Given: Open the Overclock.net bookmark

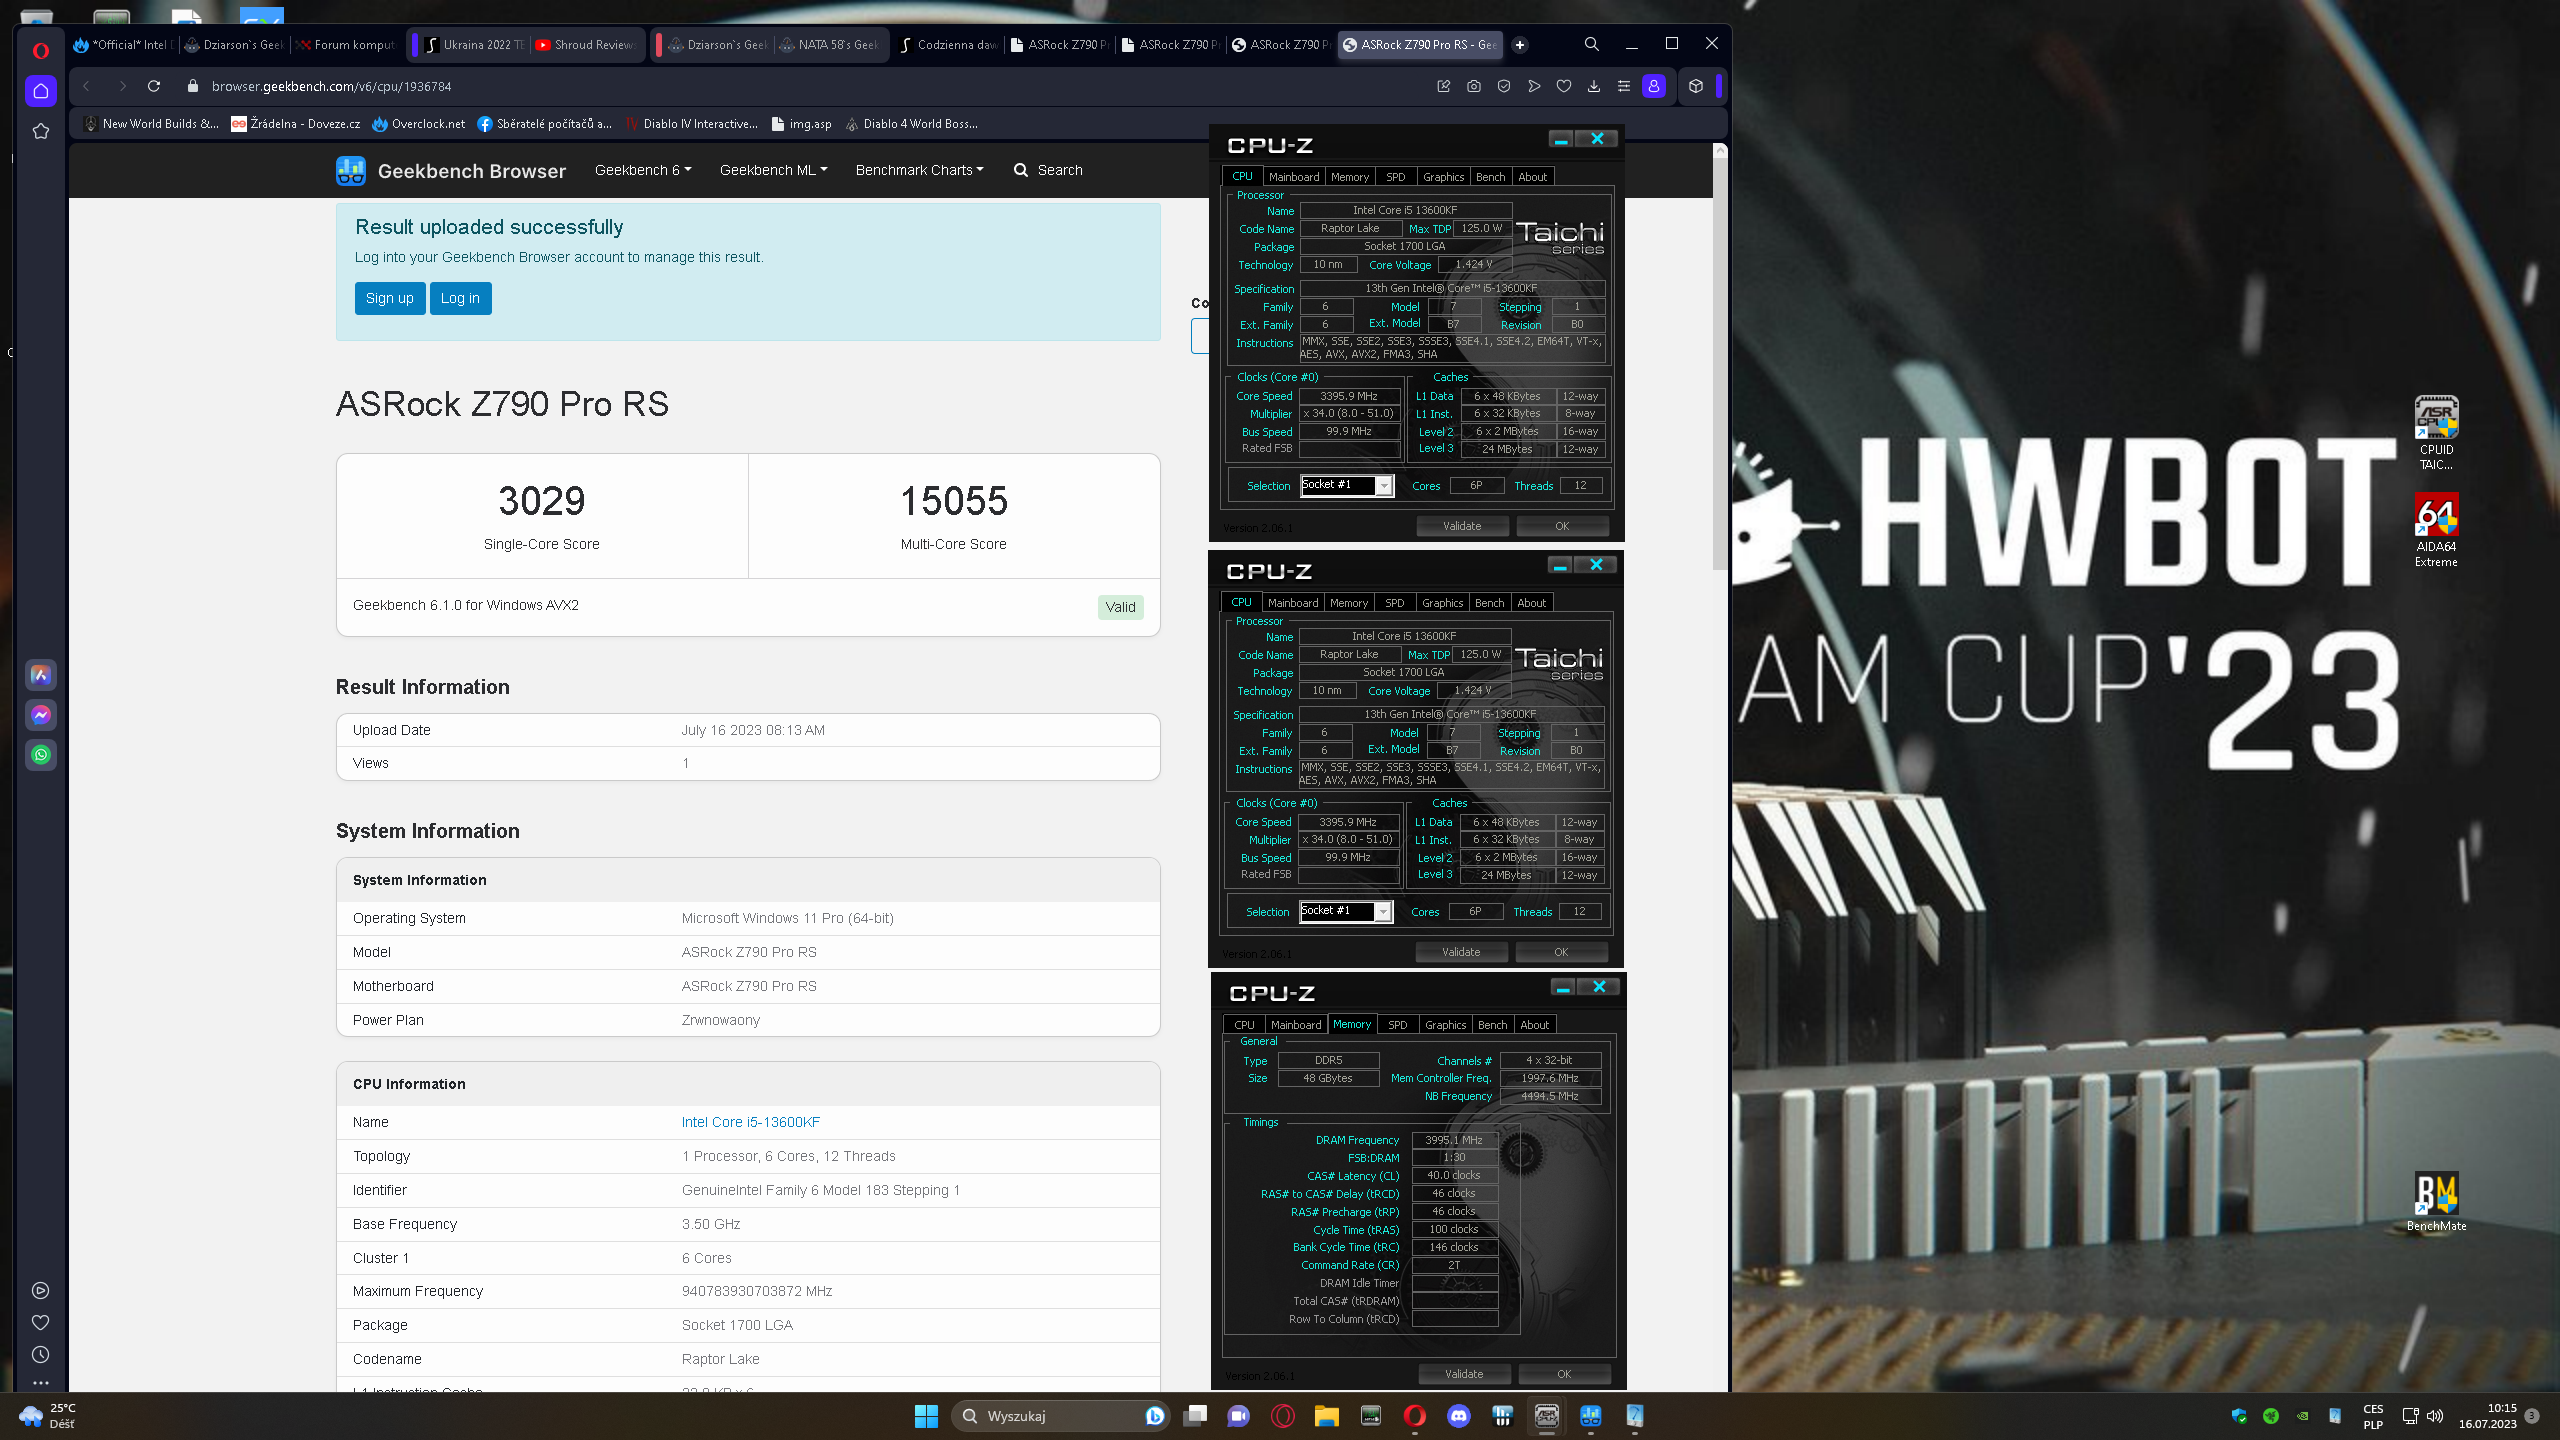Looking at the screenshot, I should [x=418, y=124].
